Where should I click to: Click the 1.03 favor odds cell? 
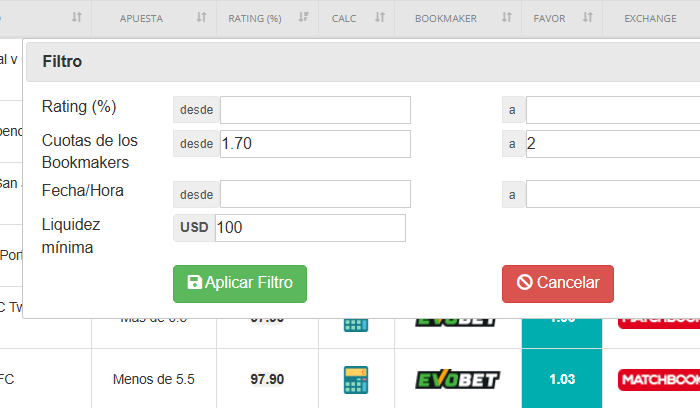point(562,379)
